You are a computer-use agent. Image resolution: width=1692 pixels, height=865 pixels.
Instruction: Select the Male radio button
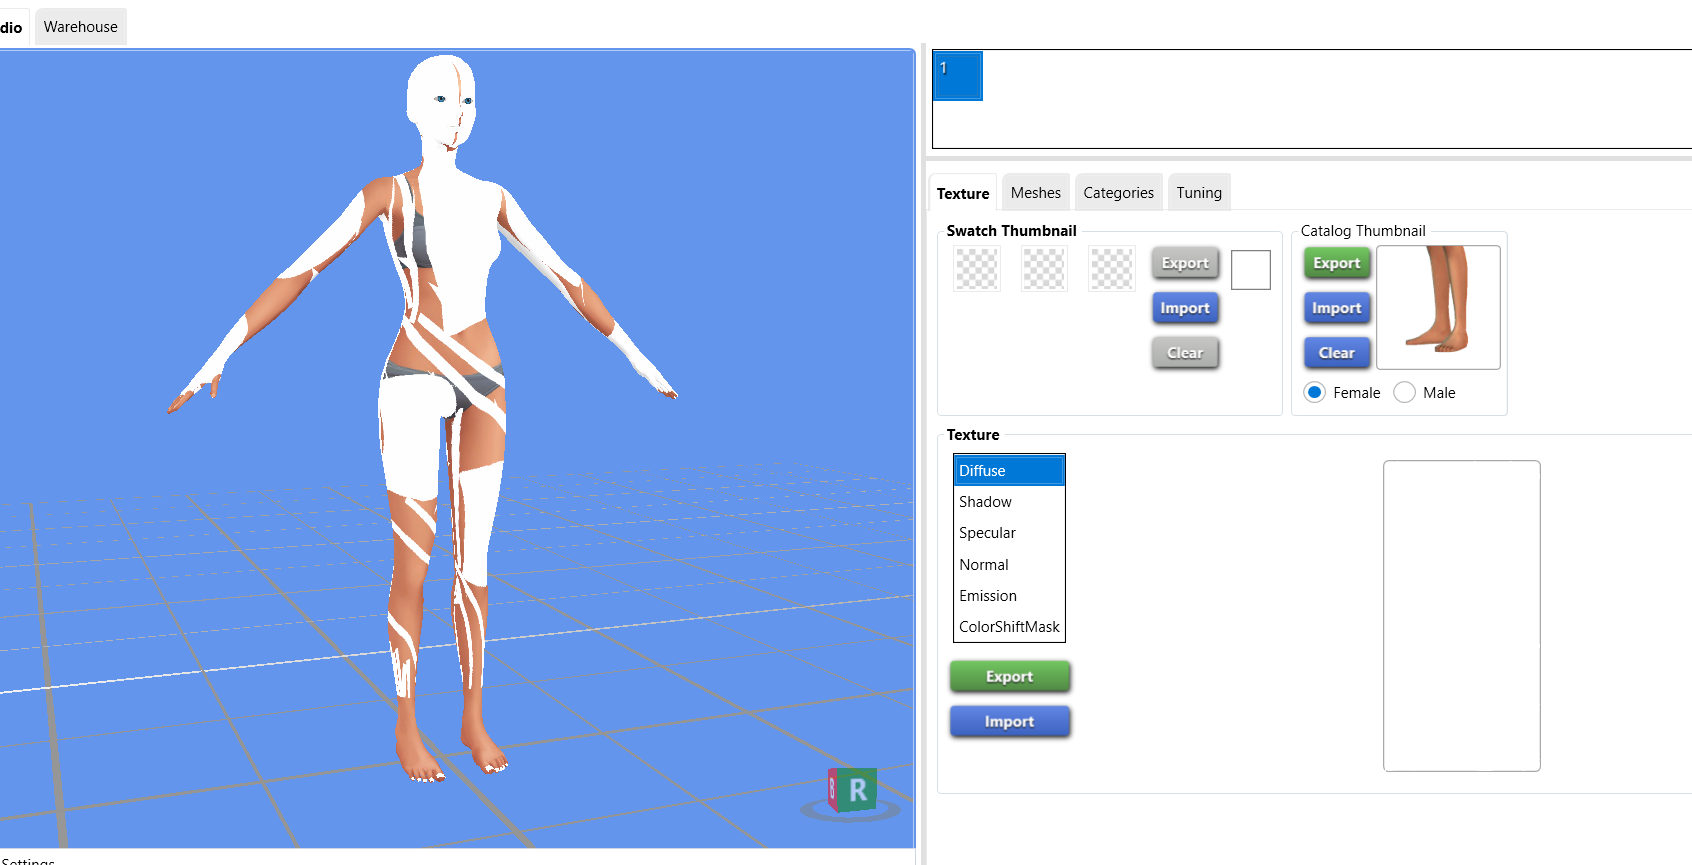click(x=1404, y=392)
